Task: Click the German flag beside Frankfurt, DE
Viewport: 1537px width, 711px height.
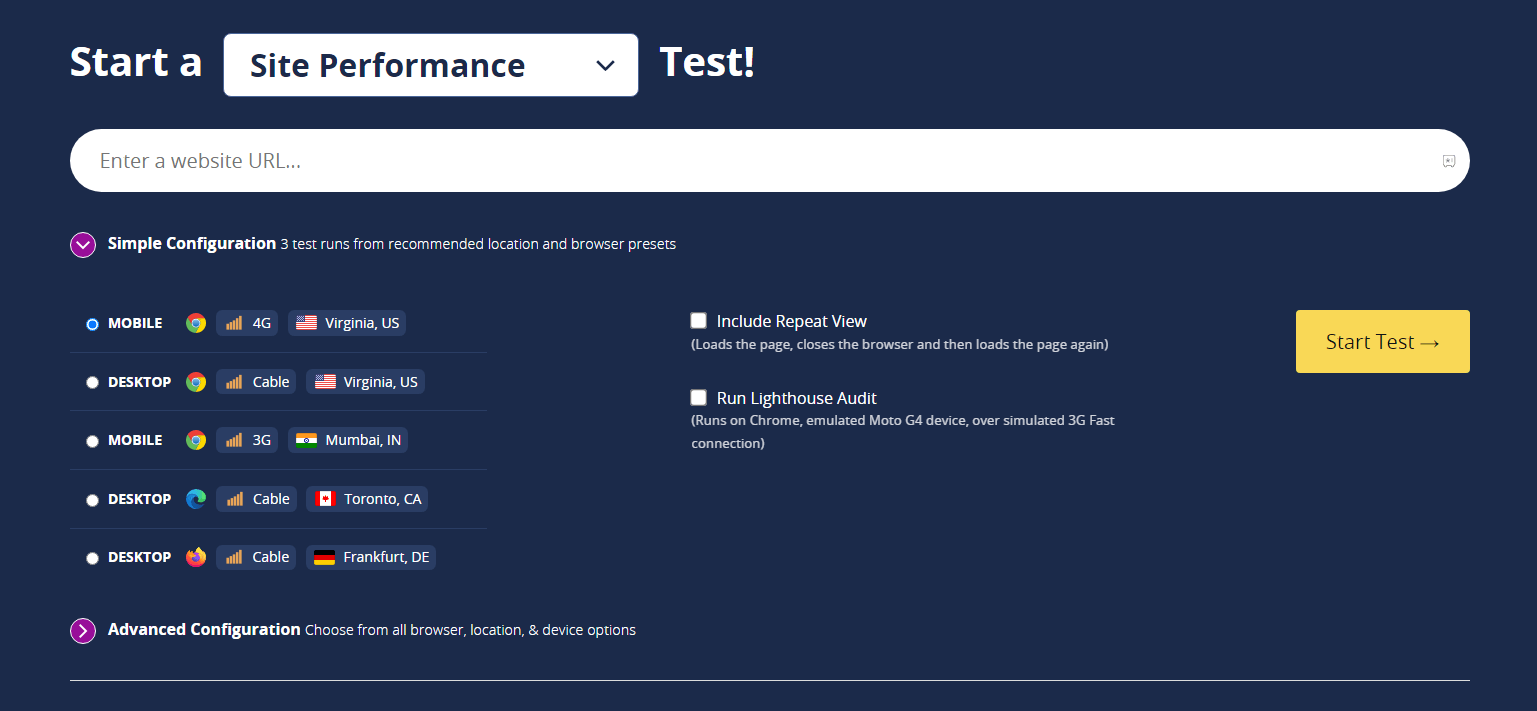Action: tap(324, 557)
